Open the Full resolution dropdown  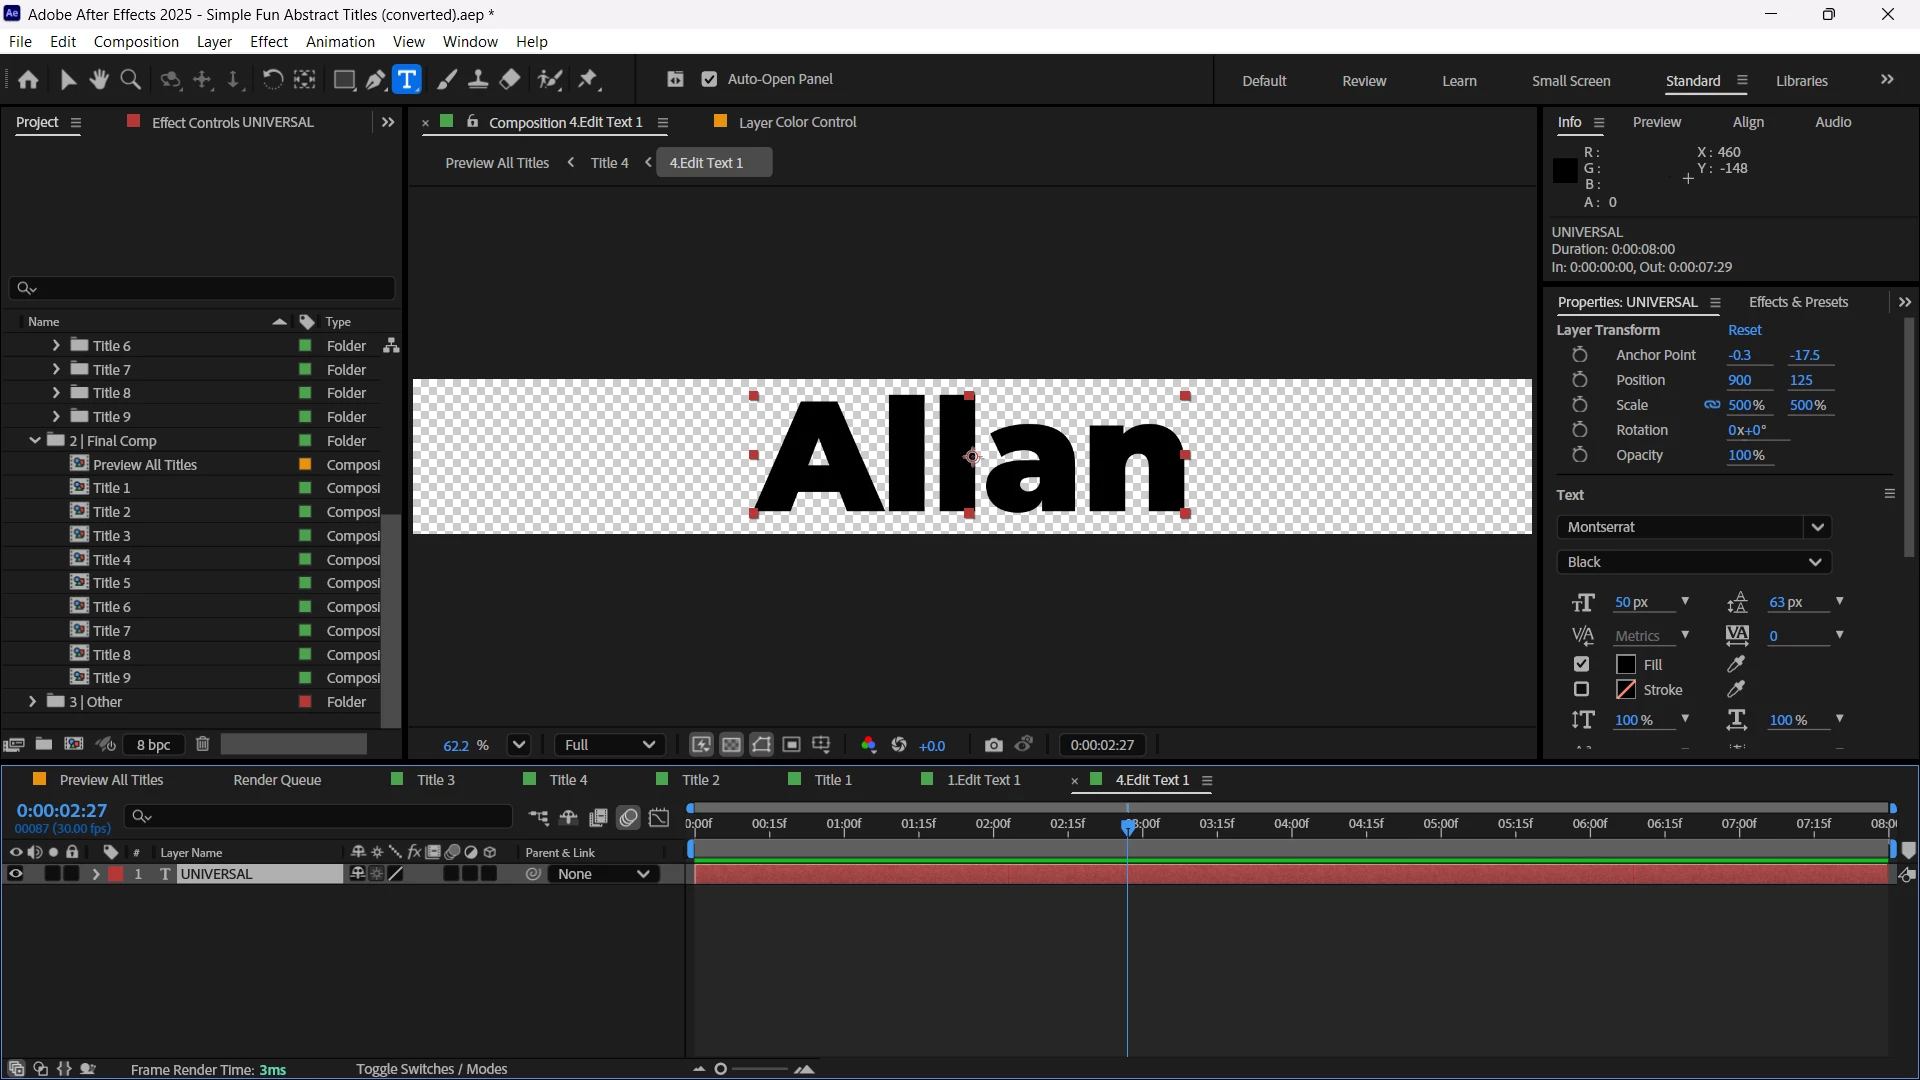coord(609,745)
